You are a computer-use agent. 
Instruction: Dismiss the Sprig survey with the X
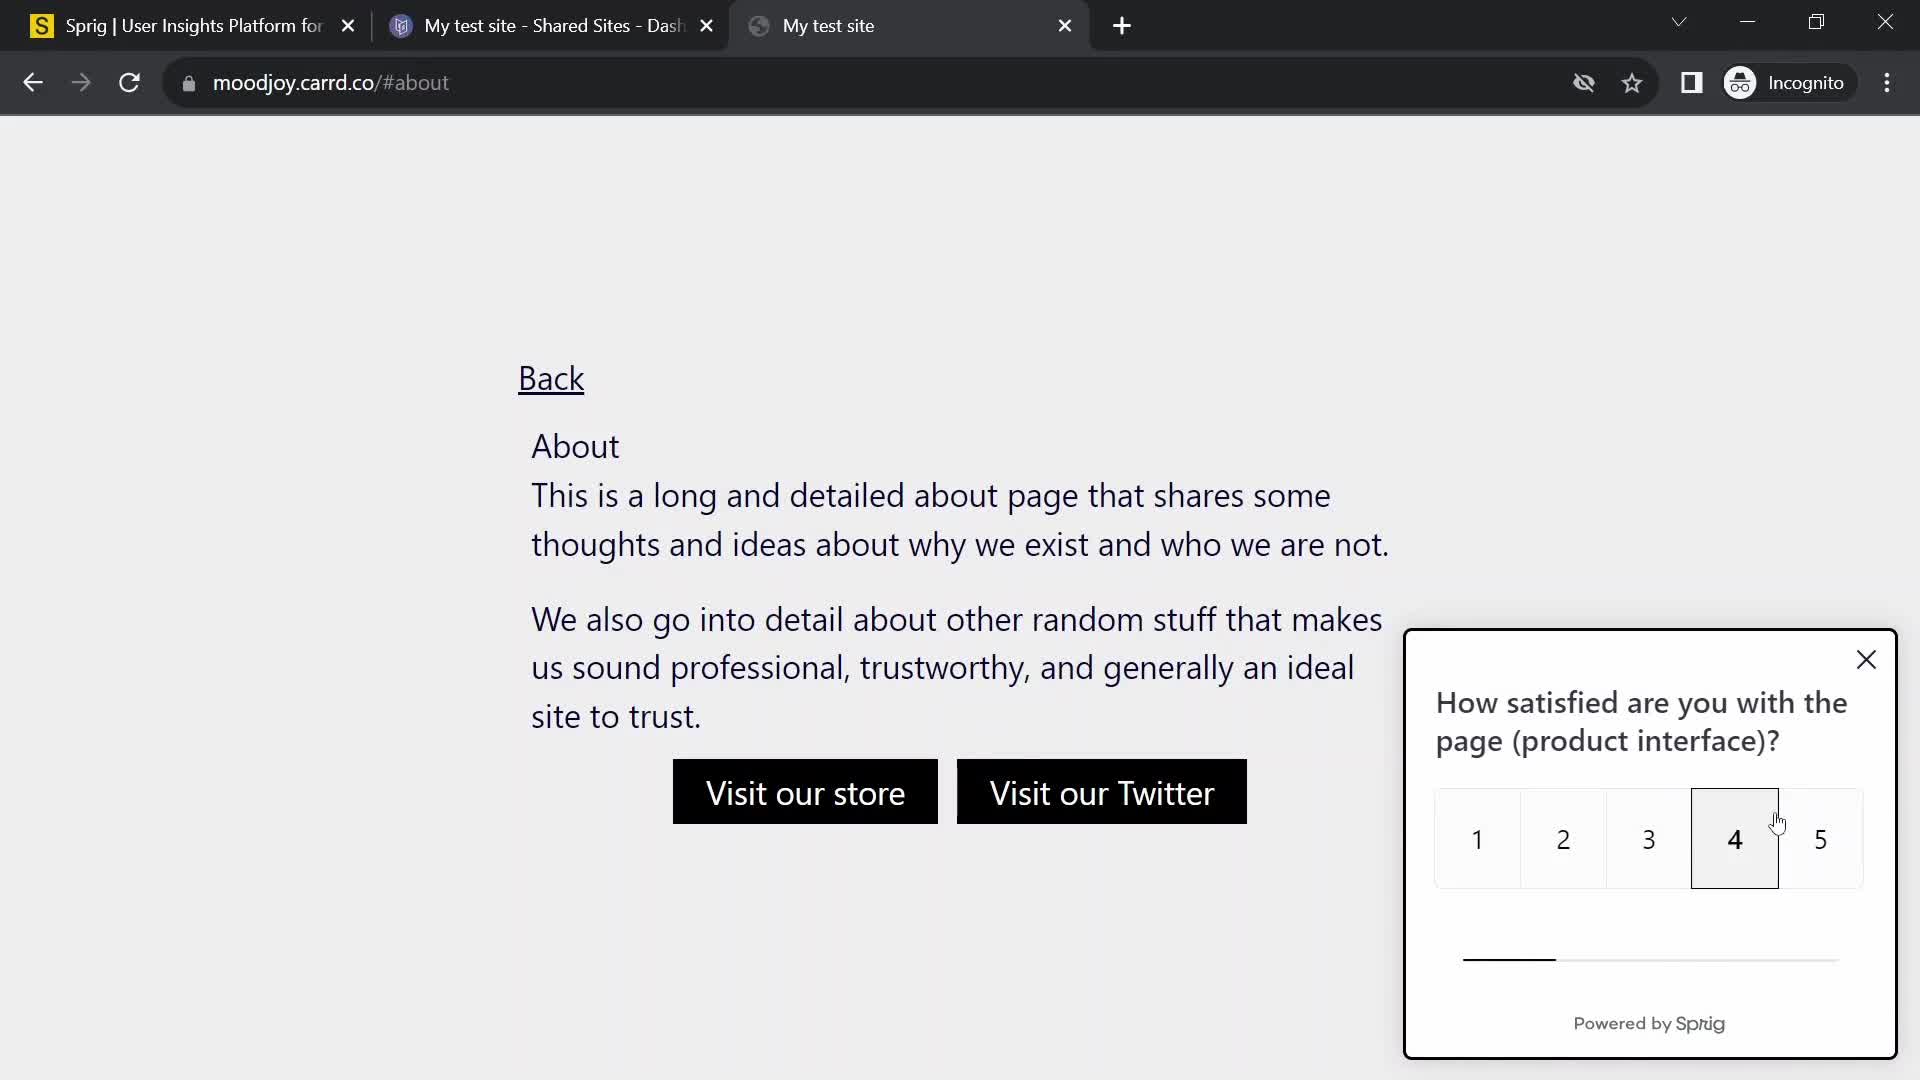[1866, 659]
